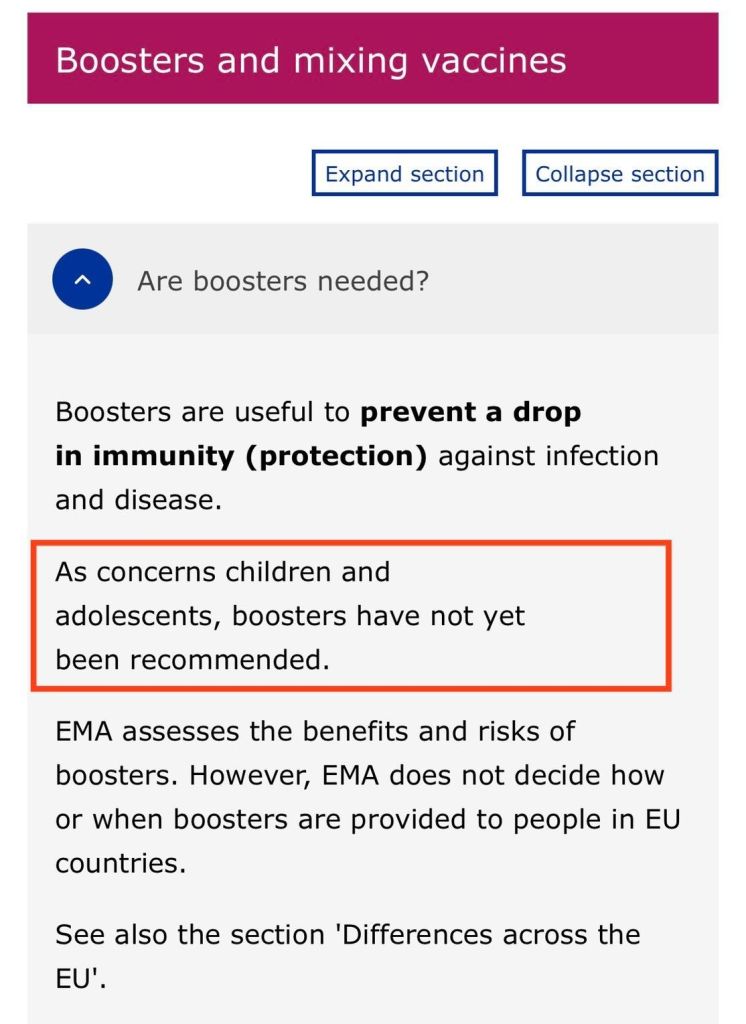Click the 'boosters. However, EMA does not decide' line
Screen dimensions: 746x1024
pyautogui.click(x=360, y=775)
